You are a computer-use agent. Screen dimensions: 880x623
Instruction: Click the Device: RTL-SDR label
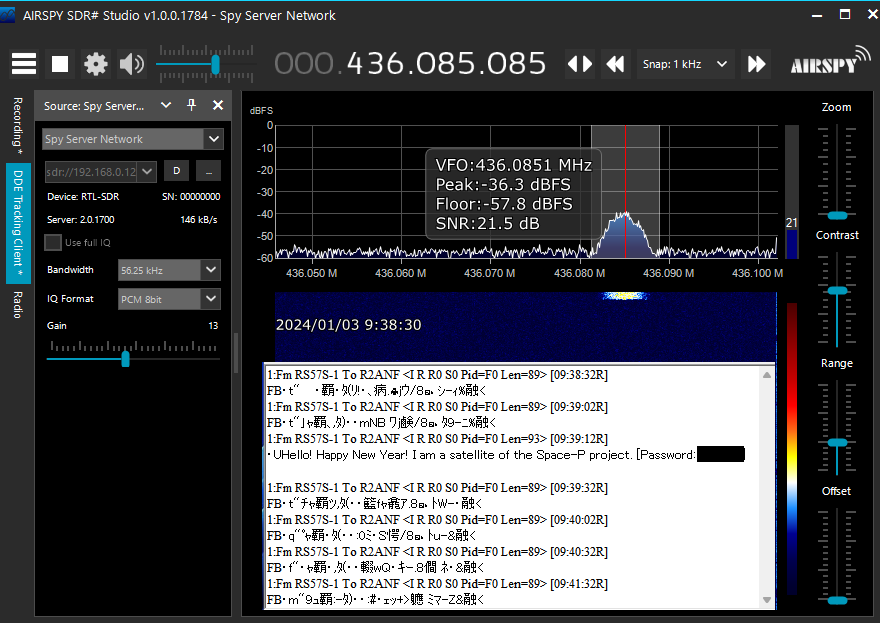[x=83, y=196]
